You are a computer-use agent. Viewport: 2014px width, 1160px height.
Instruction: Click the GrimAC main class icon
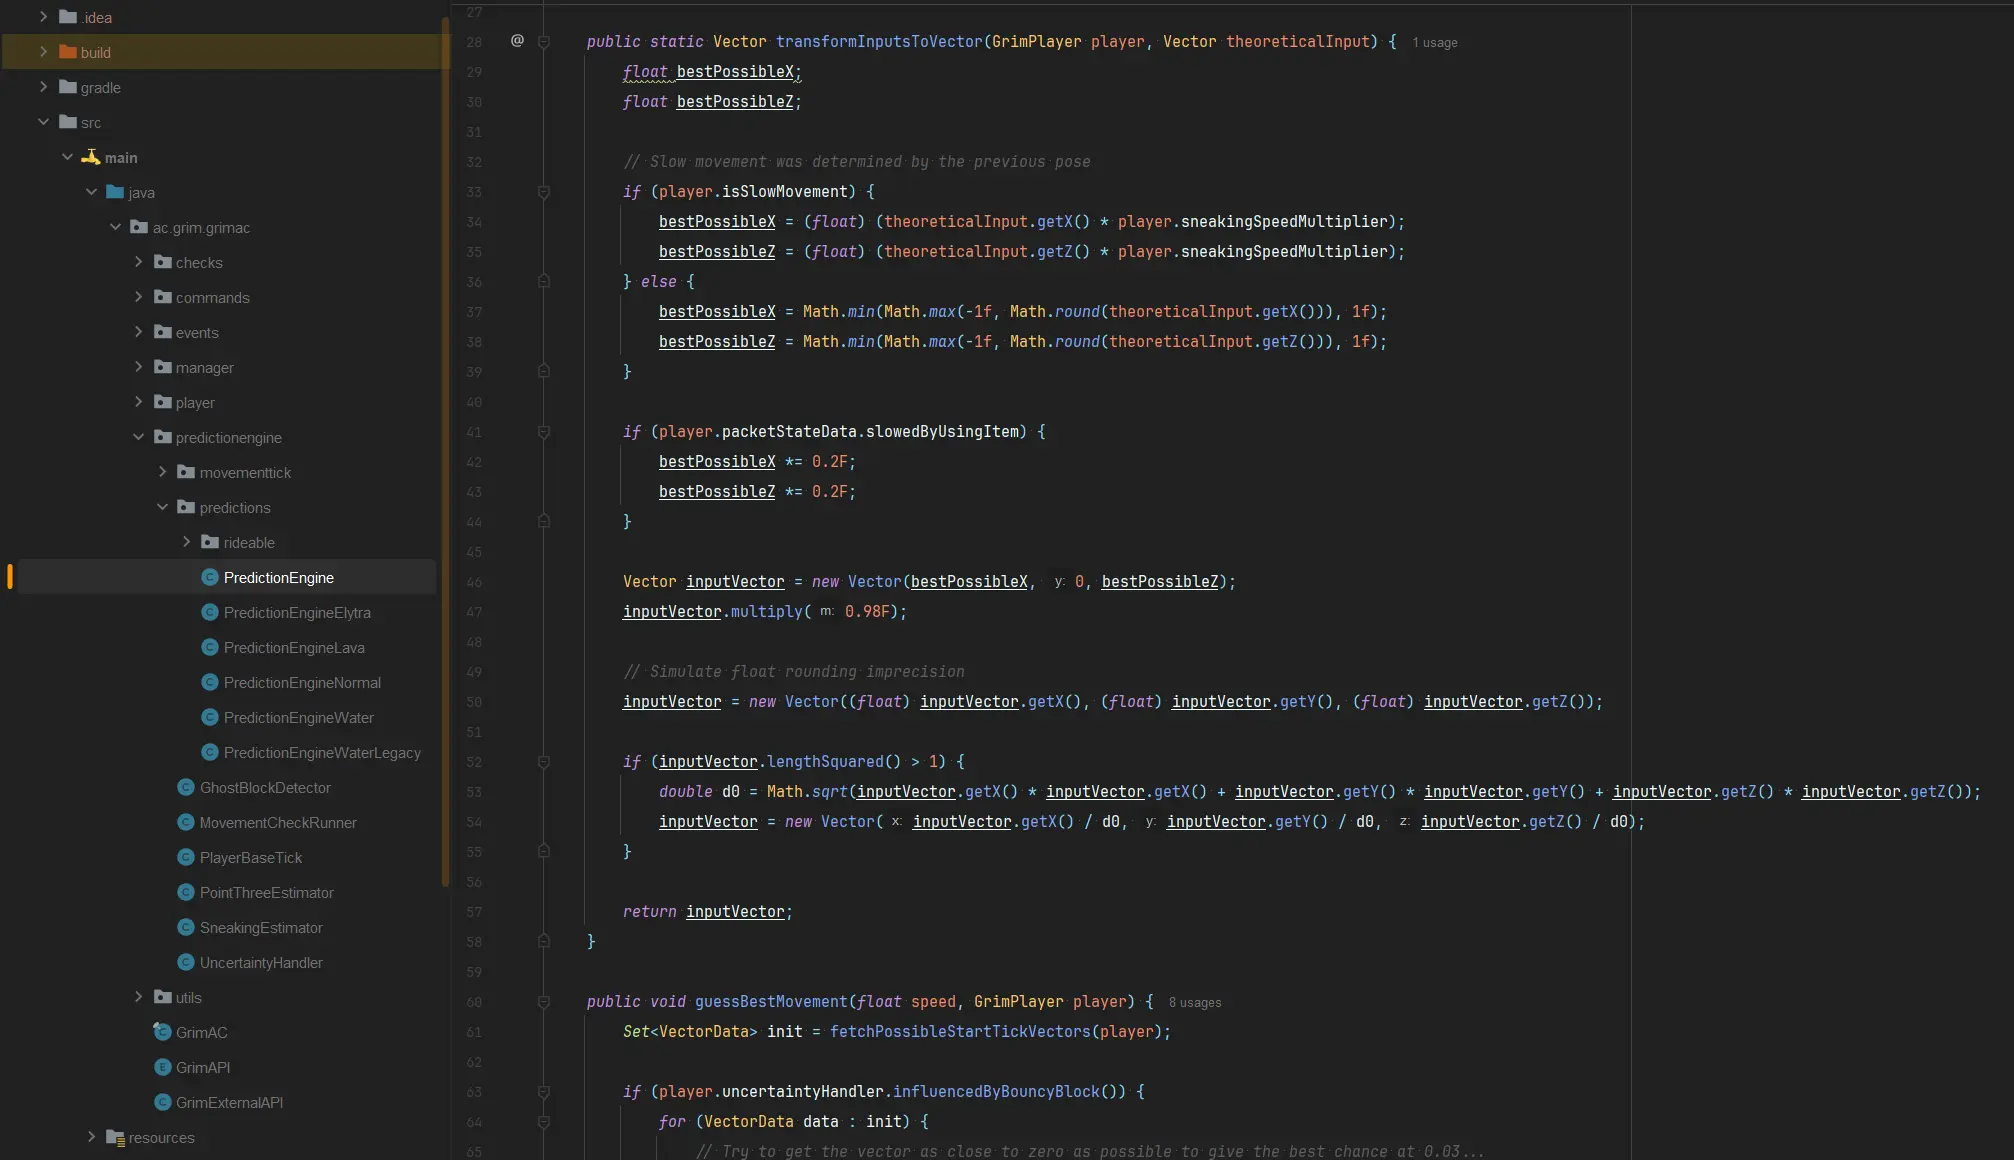[162, 1031]
